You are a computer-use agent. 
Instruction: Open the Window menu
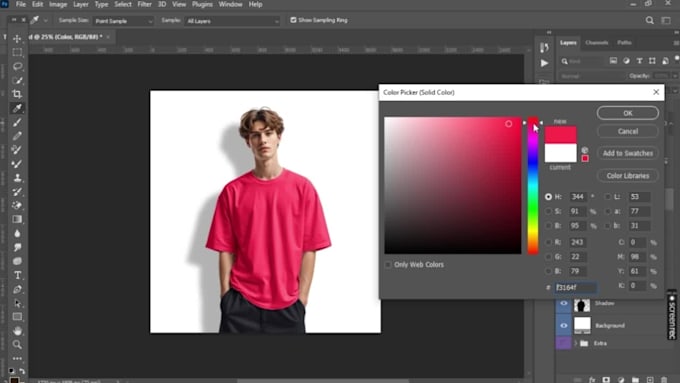(x=230, y=4)
